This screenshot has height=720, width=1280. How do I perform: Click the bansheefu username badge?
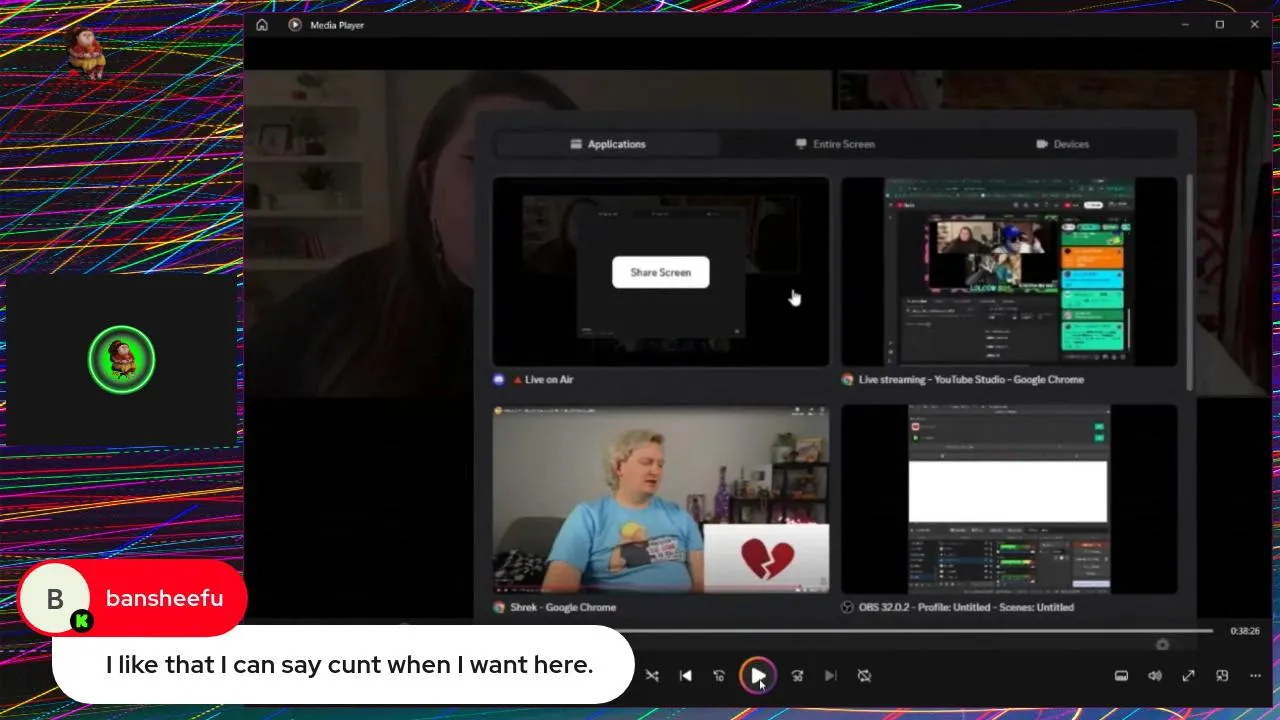[164, 598]
